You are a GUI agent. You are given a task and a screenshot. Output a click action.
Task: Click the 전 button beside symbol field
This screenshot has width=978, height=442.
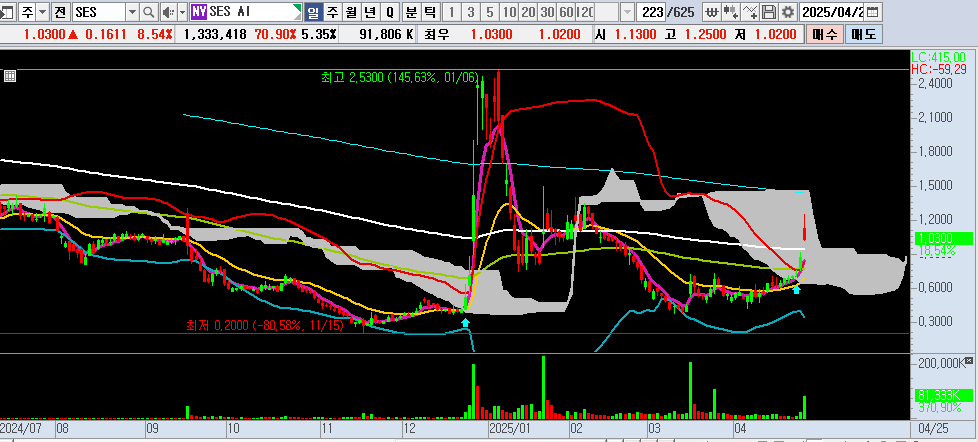[x=60, y=11]
